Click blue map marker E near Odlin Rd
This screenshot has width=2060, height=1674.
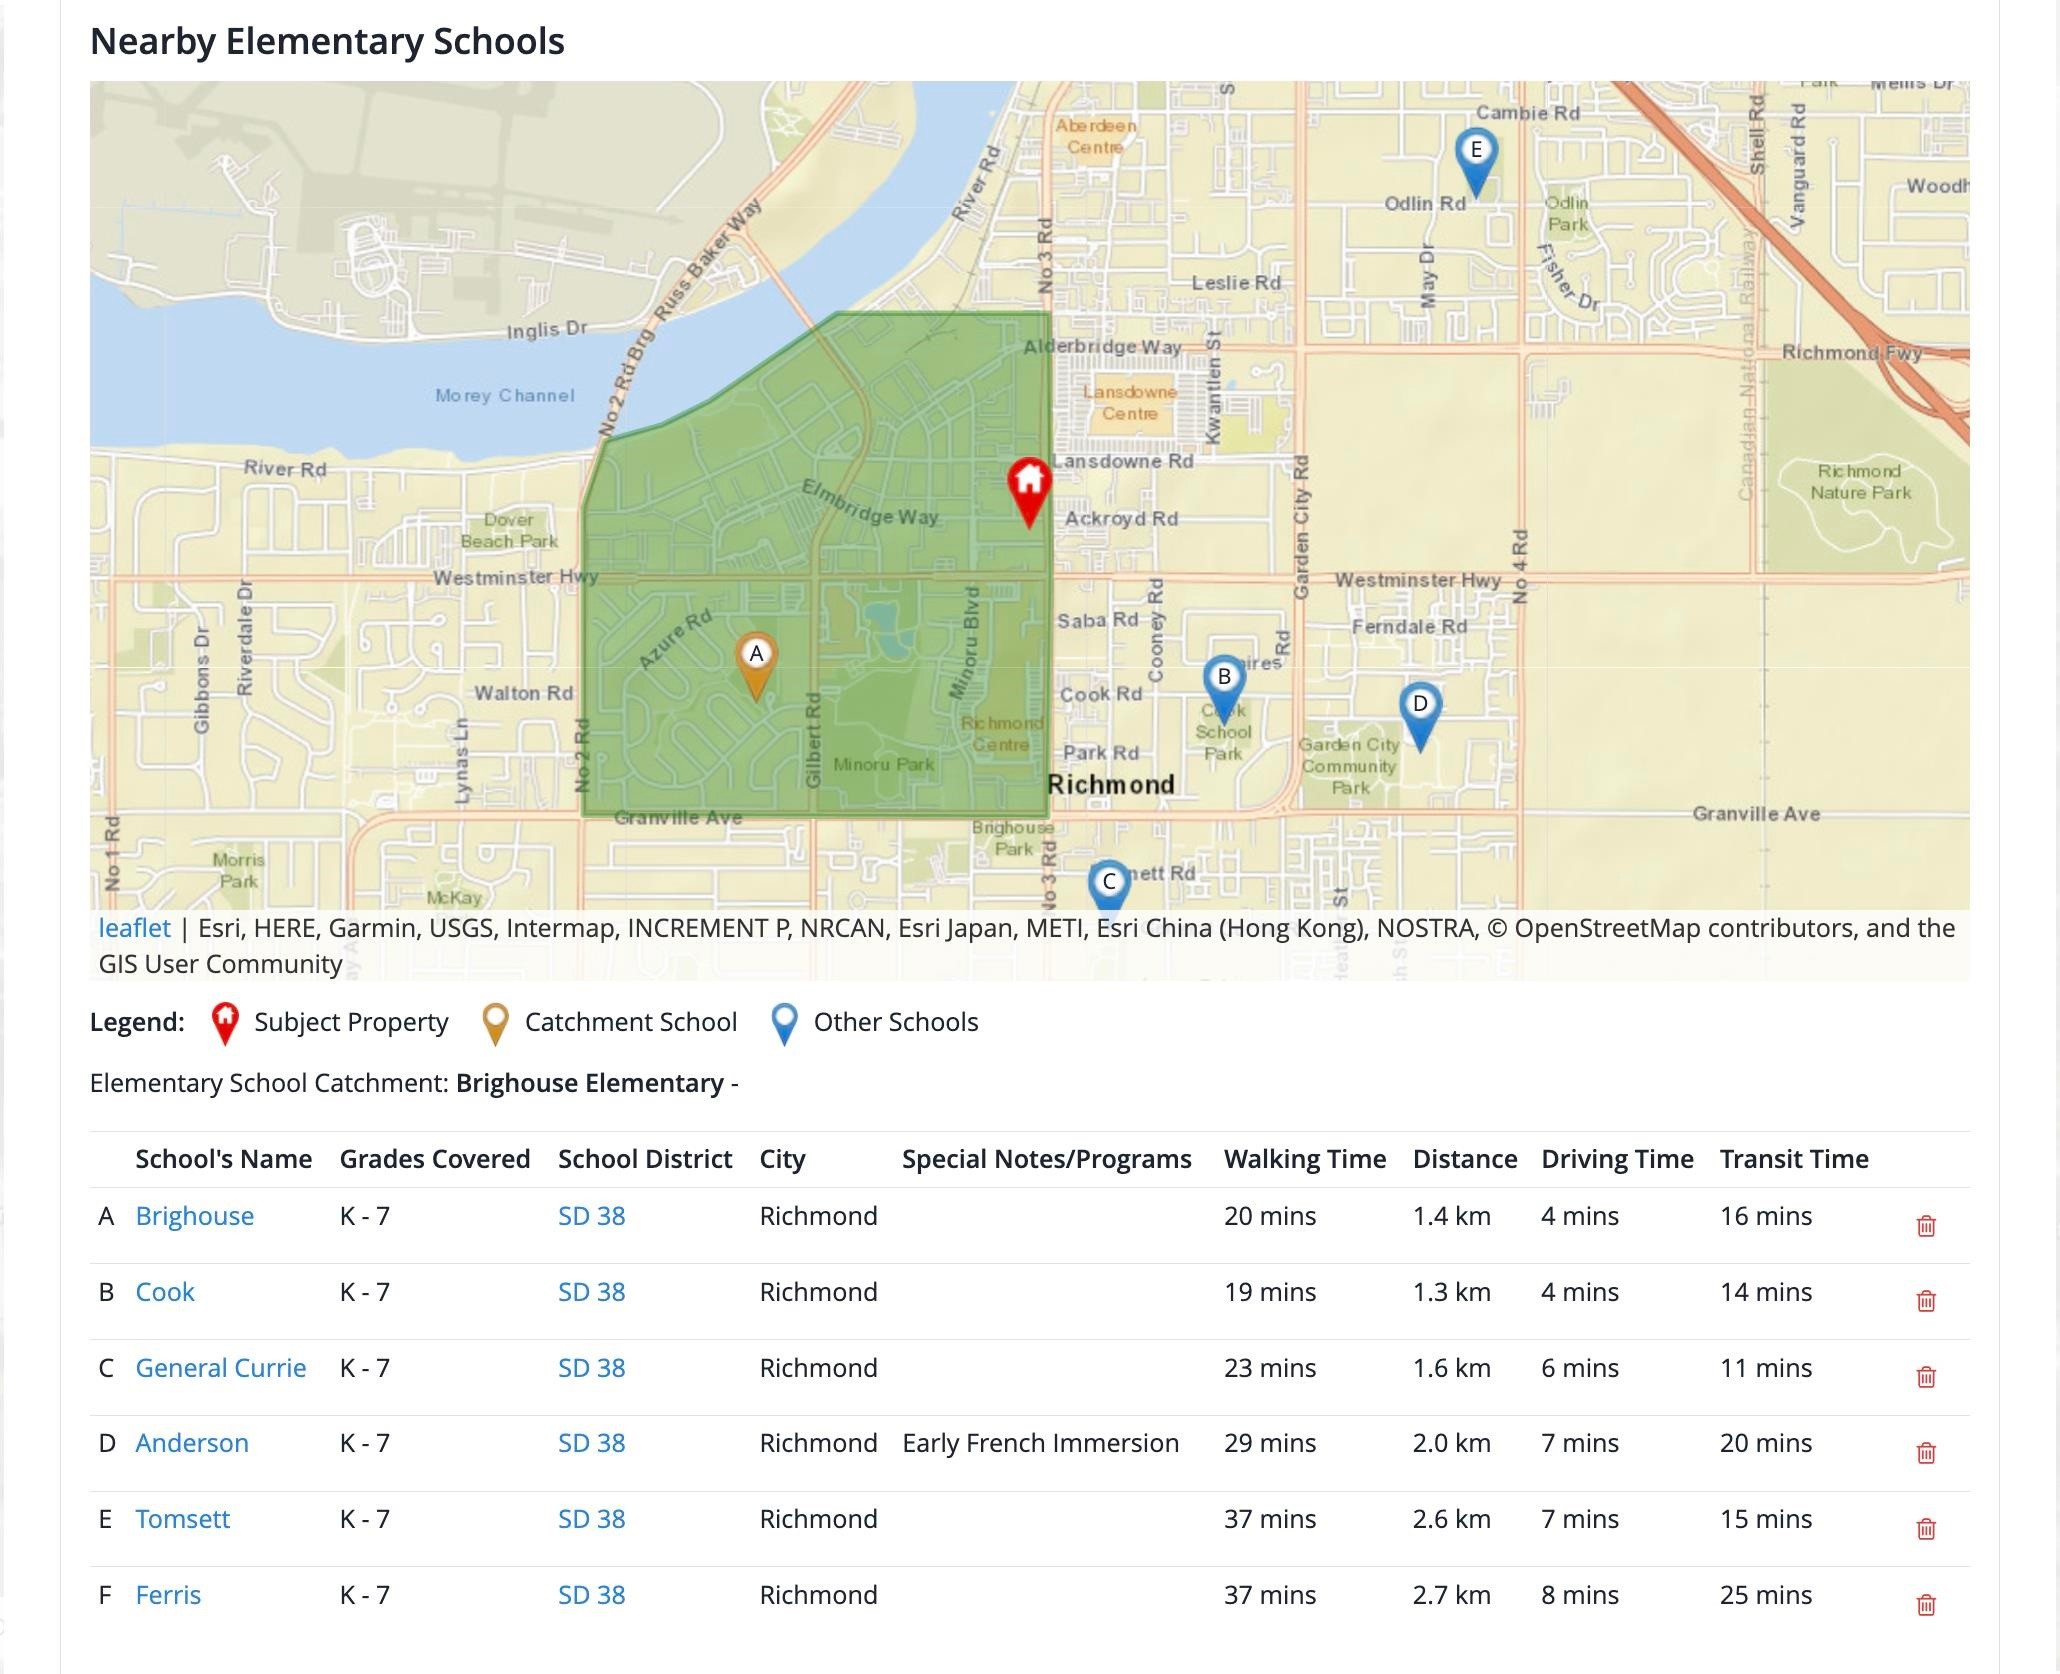click(x=1475, y=157)
